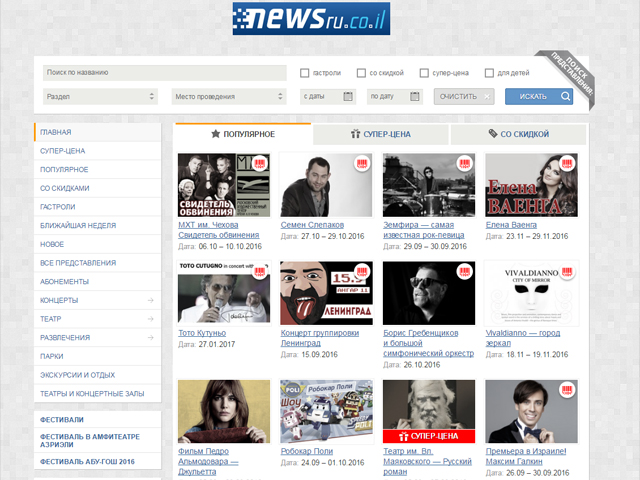Click ticket badge on Ленинград poster
Viewport: 640px width, 480px height.
click(x=362, y=272)
